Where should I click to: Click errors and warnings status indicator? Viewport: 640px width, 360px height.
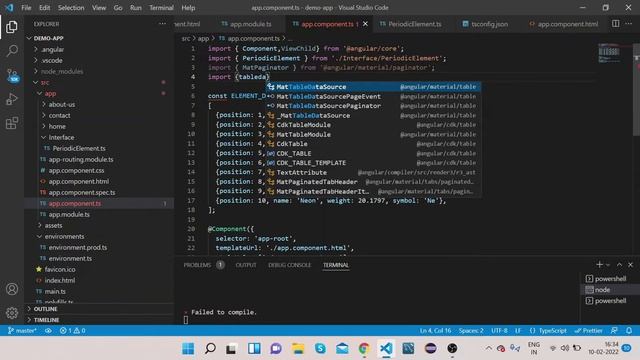coord(73,331)
